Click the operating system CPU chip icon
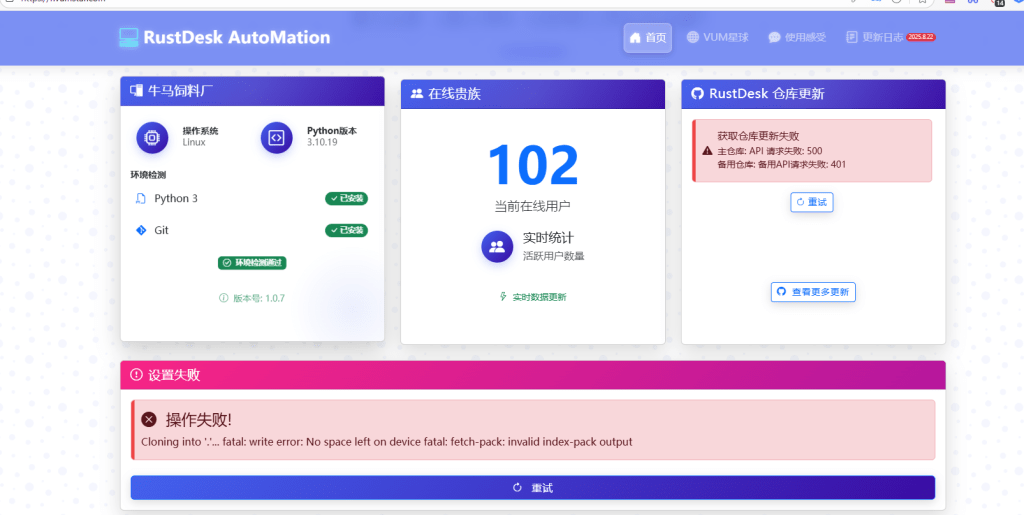The image size is (1024, 515). point(152,137)
